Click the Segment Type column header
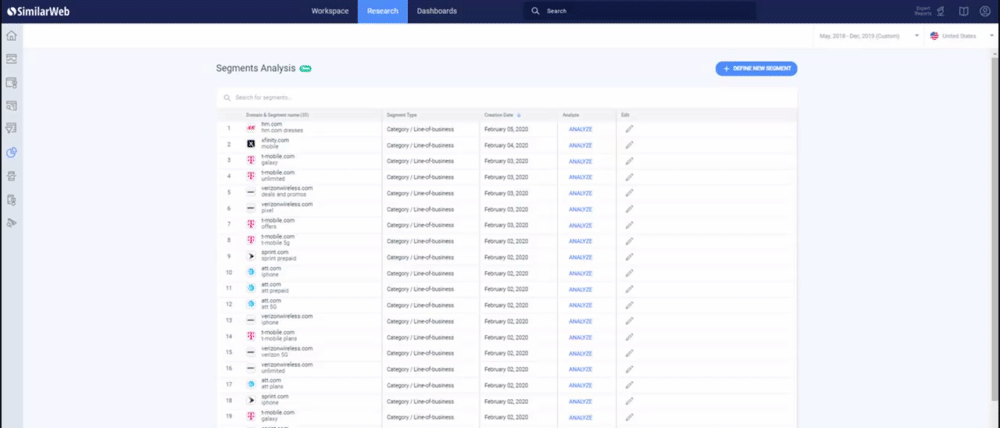This screenshot has height=428, width=1000. pos(402,115)
